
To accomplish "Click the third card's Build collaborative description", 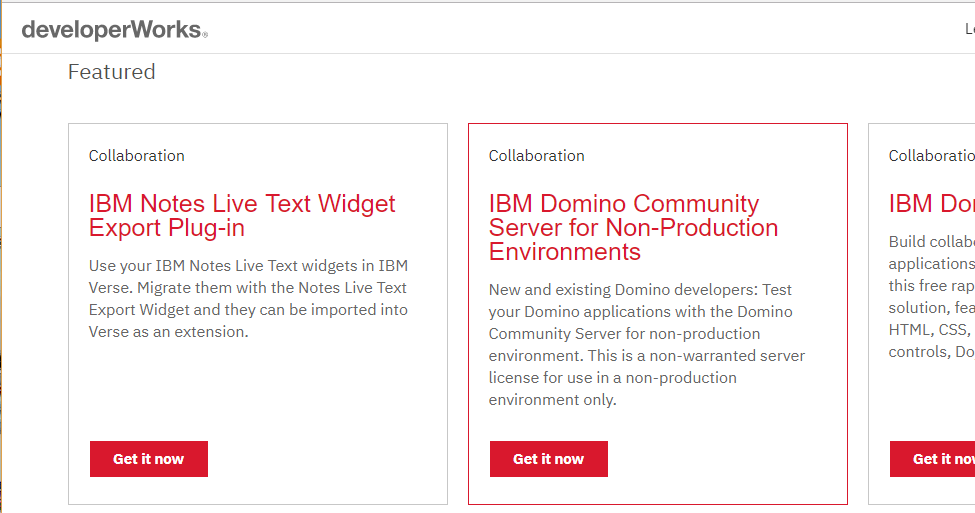I will tap(931, 296).
